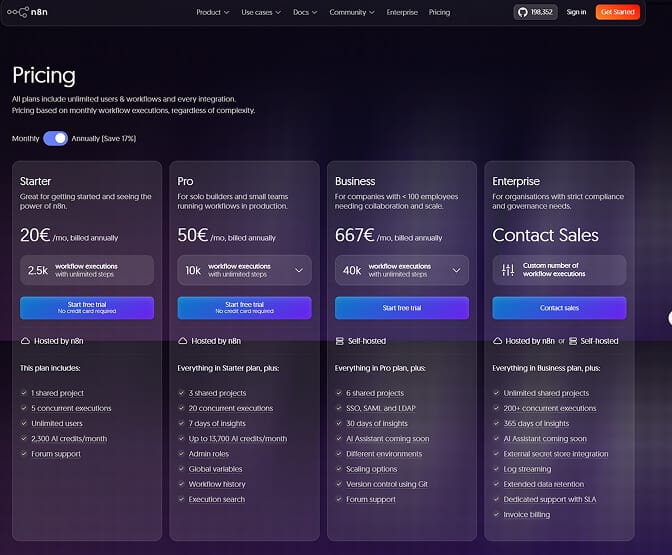Click the Starter 2.5k workflow executions box
This screenshot has width=672, height=555.
87,270
